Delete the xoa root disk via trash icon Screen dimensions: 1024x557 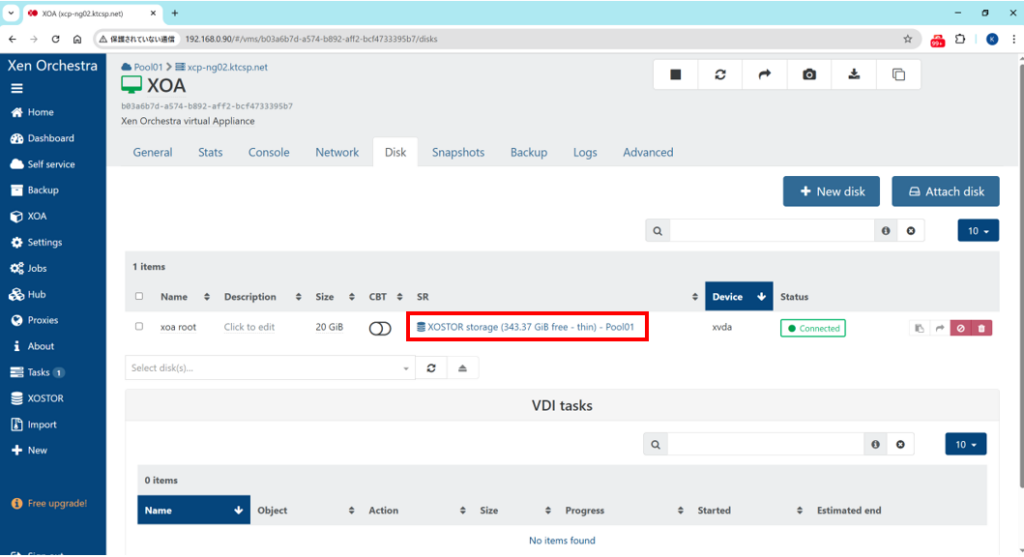coord(981,328)
